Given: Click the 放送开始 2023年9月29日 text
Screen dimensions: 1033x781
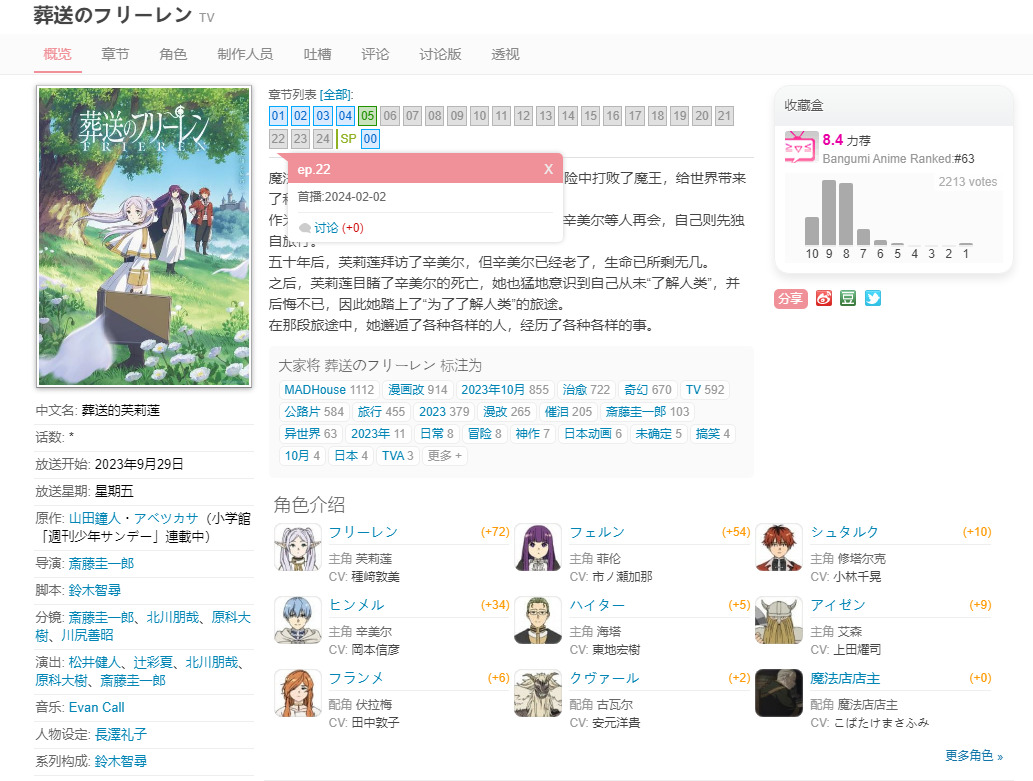Looking at the screenshot, I should (x=109, y=464).
